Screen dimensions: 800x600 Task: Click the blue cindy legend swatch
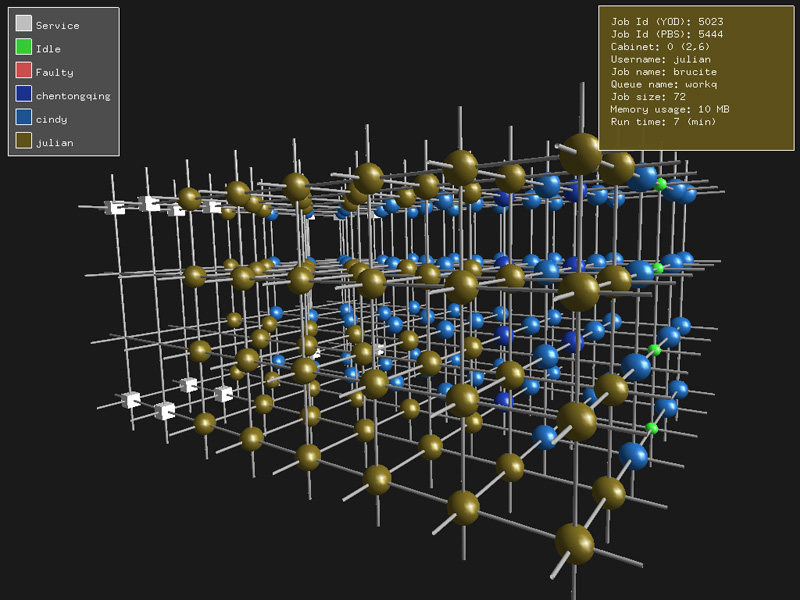tap(23, 117)
